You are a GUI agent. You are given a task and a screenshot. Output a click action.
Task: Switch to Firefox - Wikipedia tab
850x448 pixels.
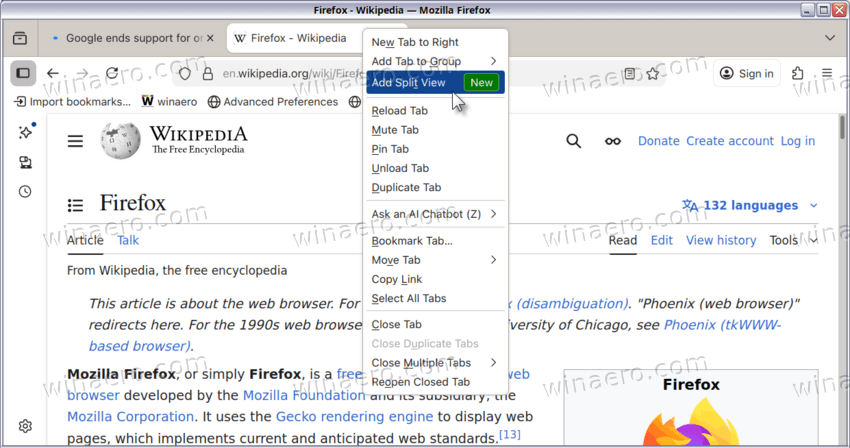tap(295, 39)
